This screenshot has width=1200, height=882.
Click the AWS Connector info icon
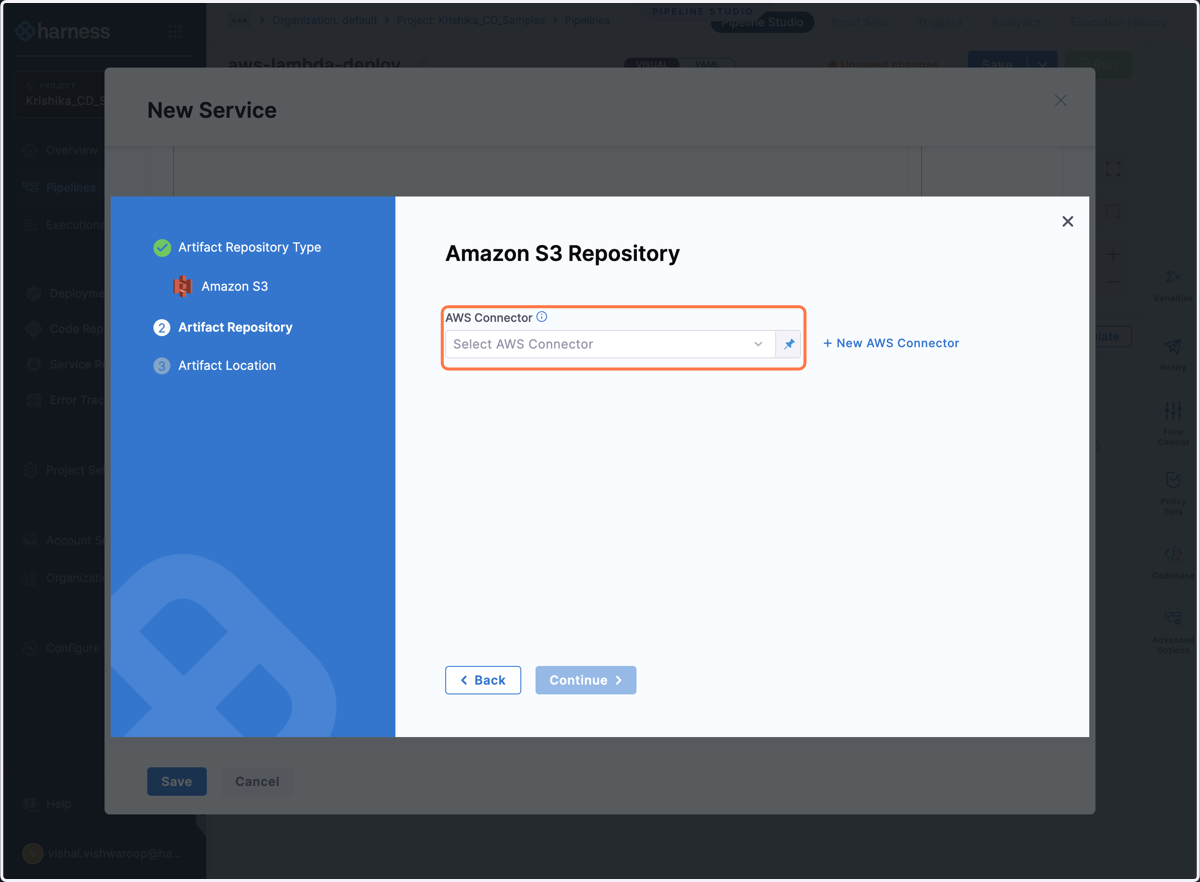[542, 317]
